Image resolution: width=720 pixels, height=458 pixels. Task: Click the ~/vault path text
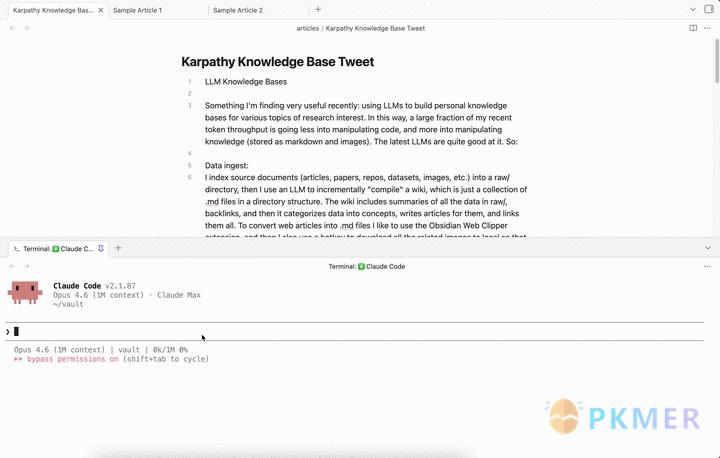[x=68, y=304]
